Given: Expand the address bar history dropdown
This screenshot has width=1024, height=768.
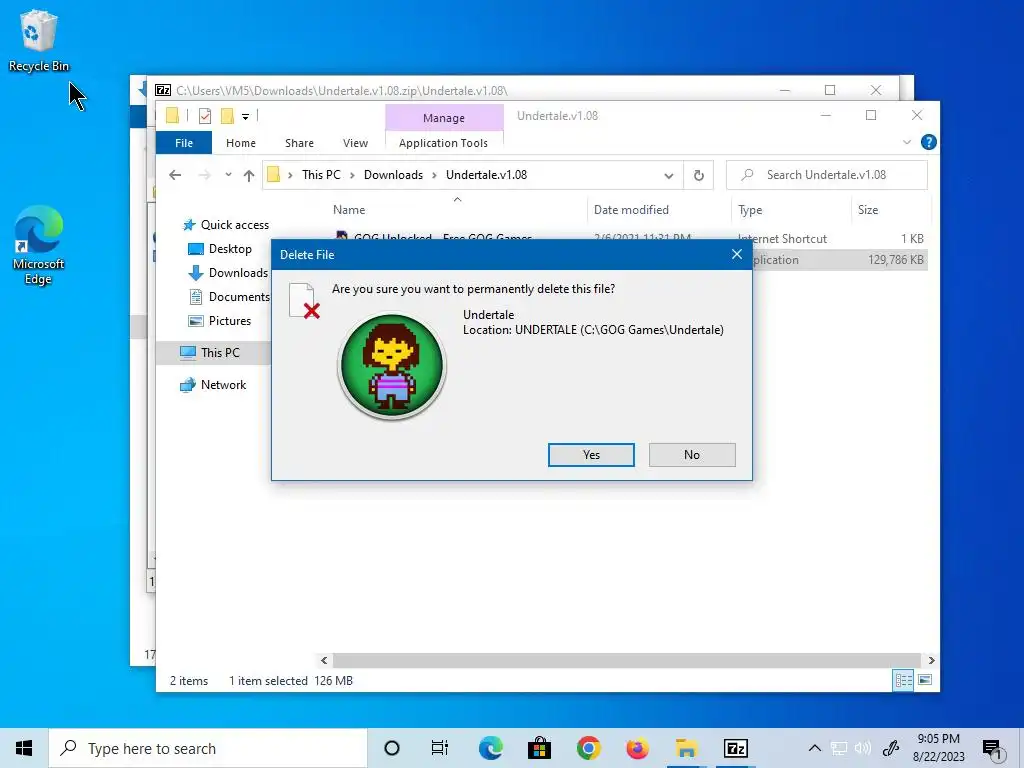Looking at the screenshot, I should pyautogui.click(x=669, y=175).
